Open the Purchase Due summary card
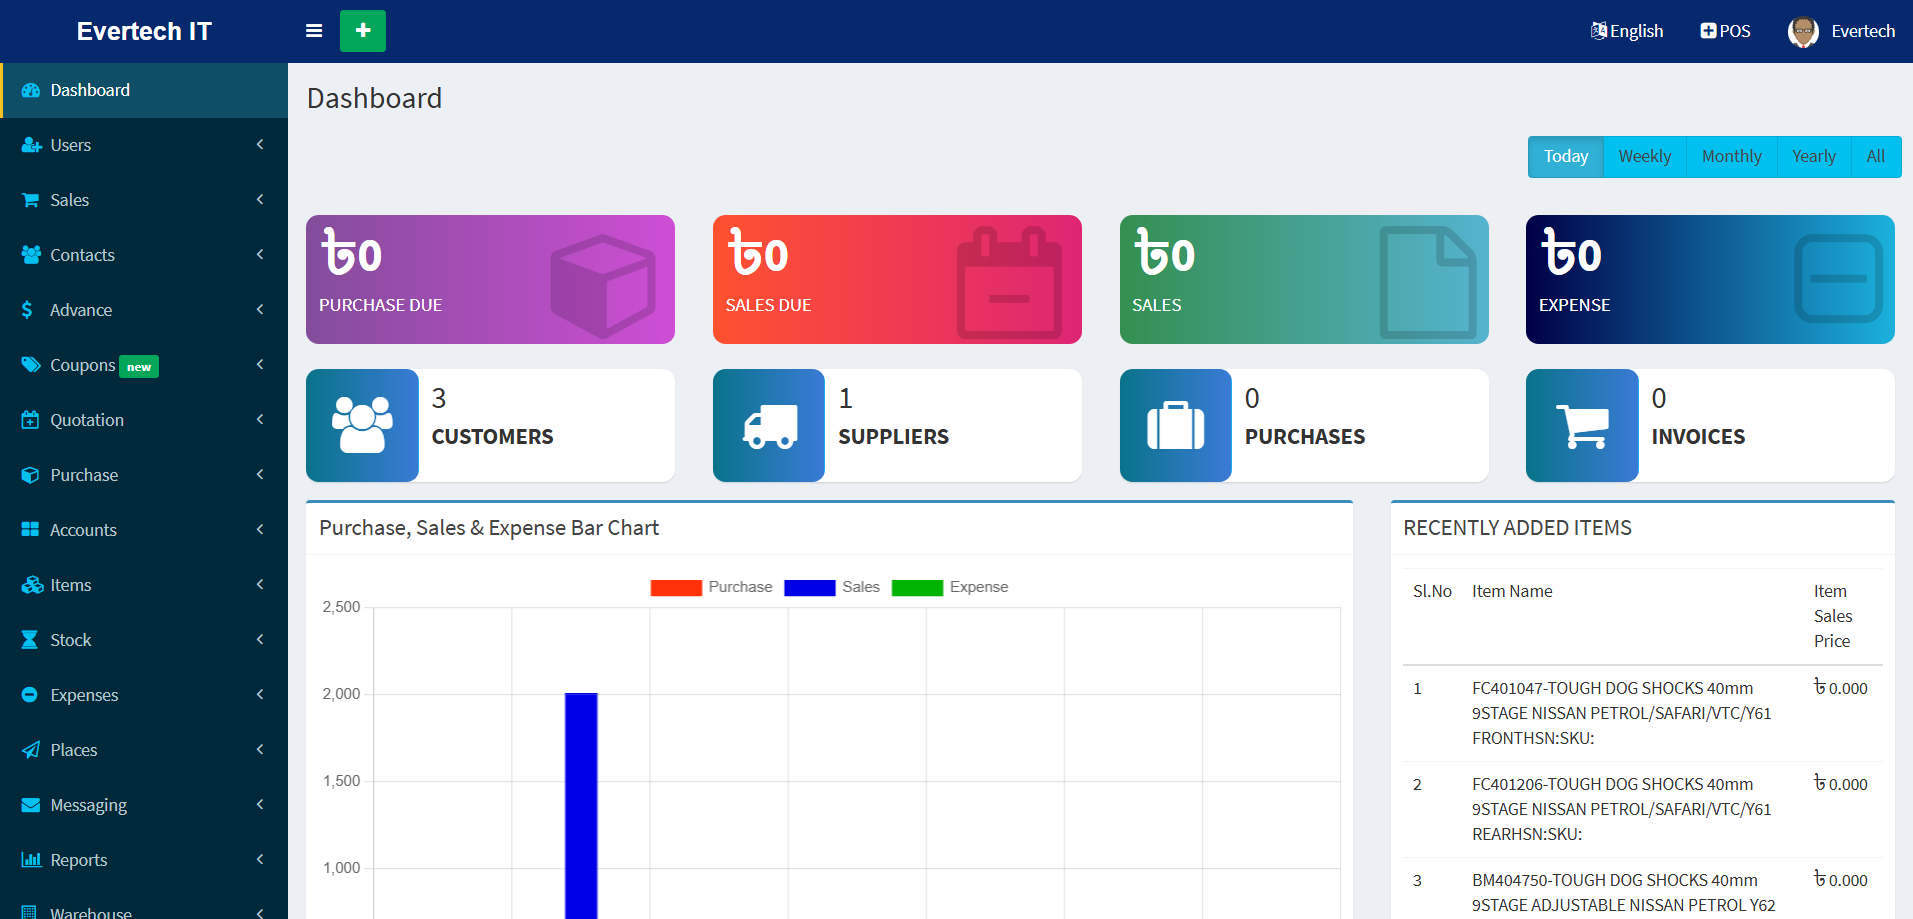1913x919 pixels. (x=490, y=280)
